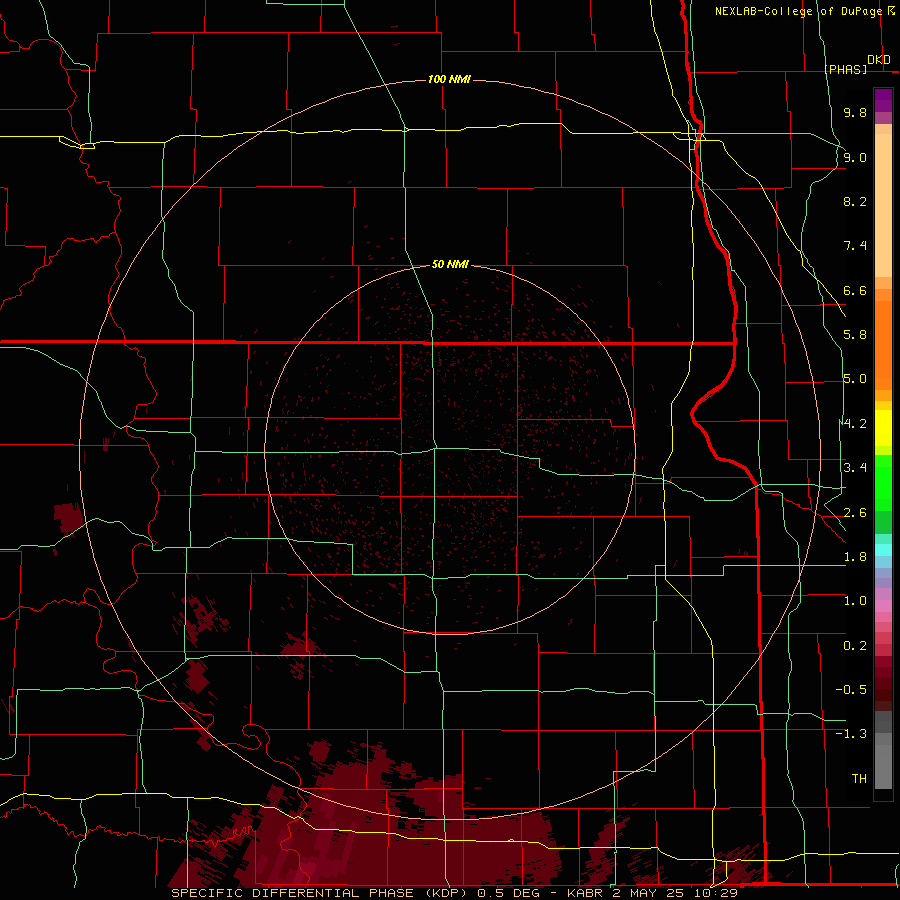Image resolution: width=900 pixels, height=900 pixels.
Task: Click the "100 NMI" range ring label
Action: click(449, 79)
